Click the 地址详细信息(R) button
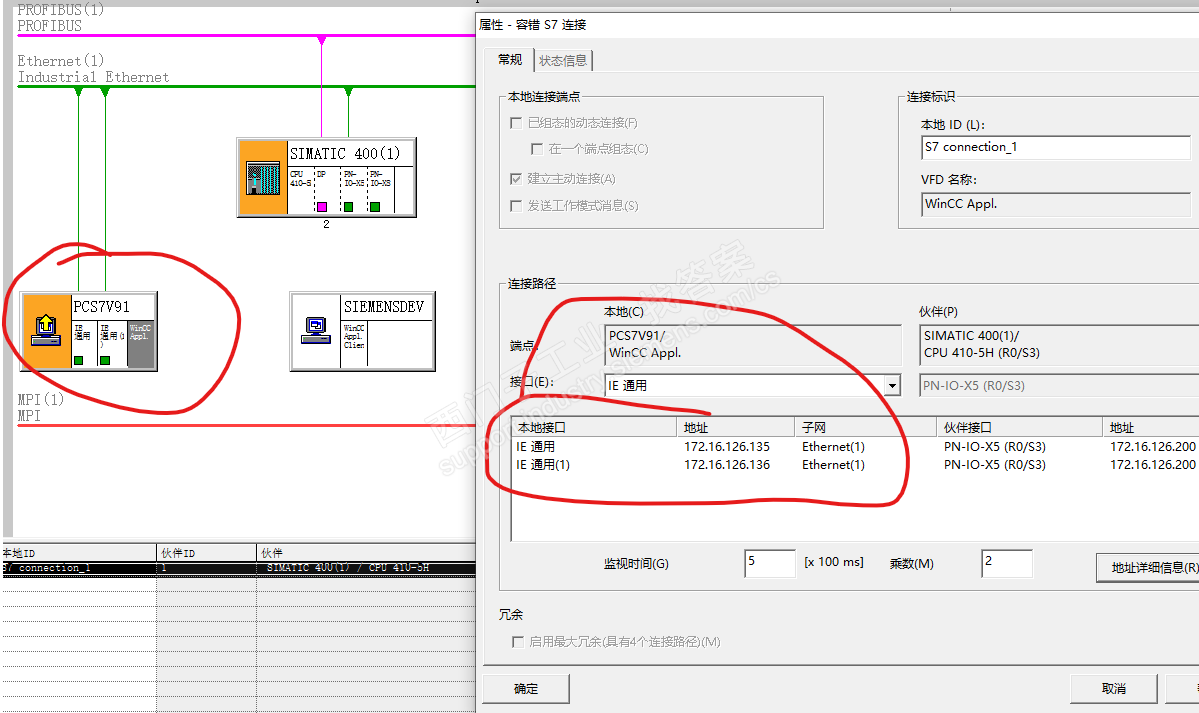Image resolution: width=1199 pixels, height=713 pixels. pos(1149,568)
